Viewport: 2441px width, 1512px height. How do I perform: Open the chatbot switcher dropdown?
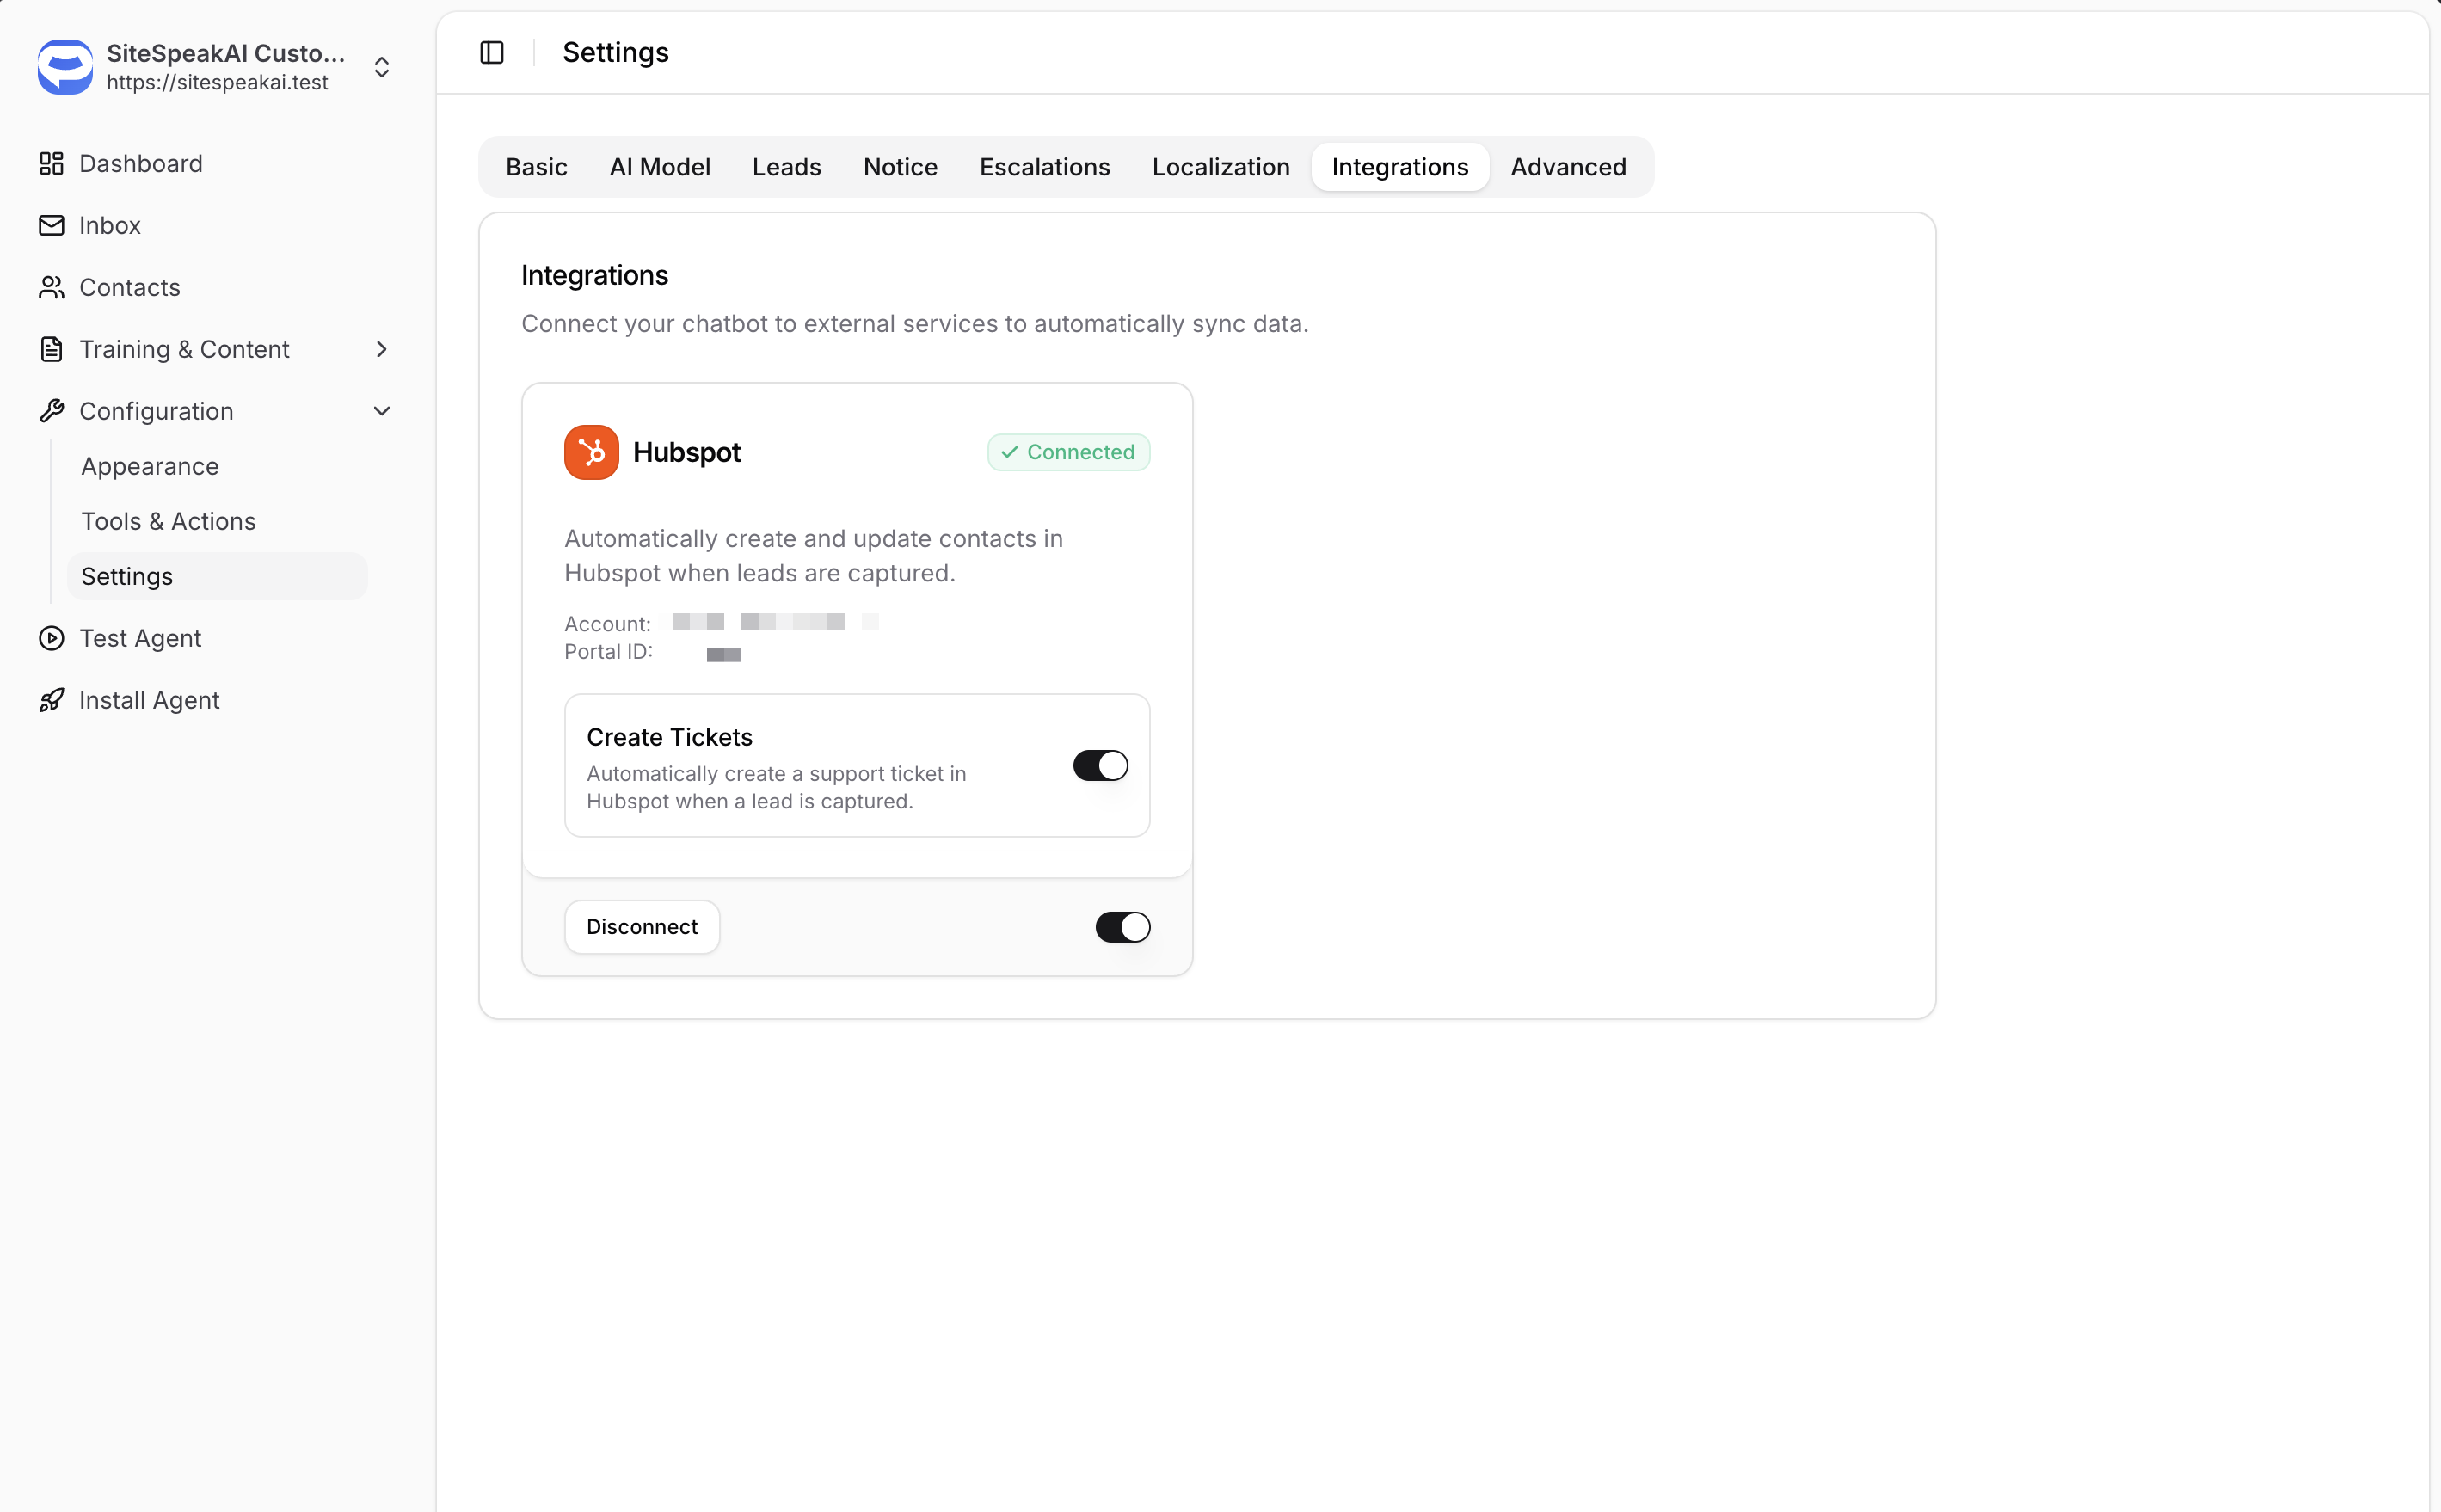(381, 67)
